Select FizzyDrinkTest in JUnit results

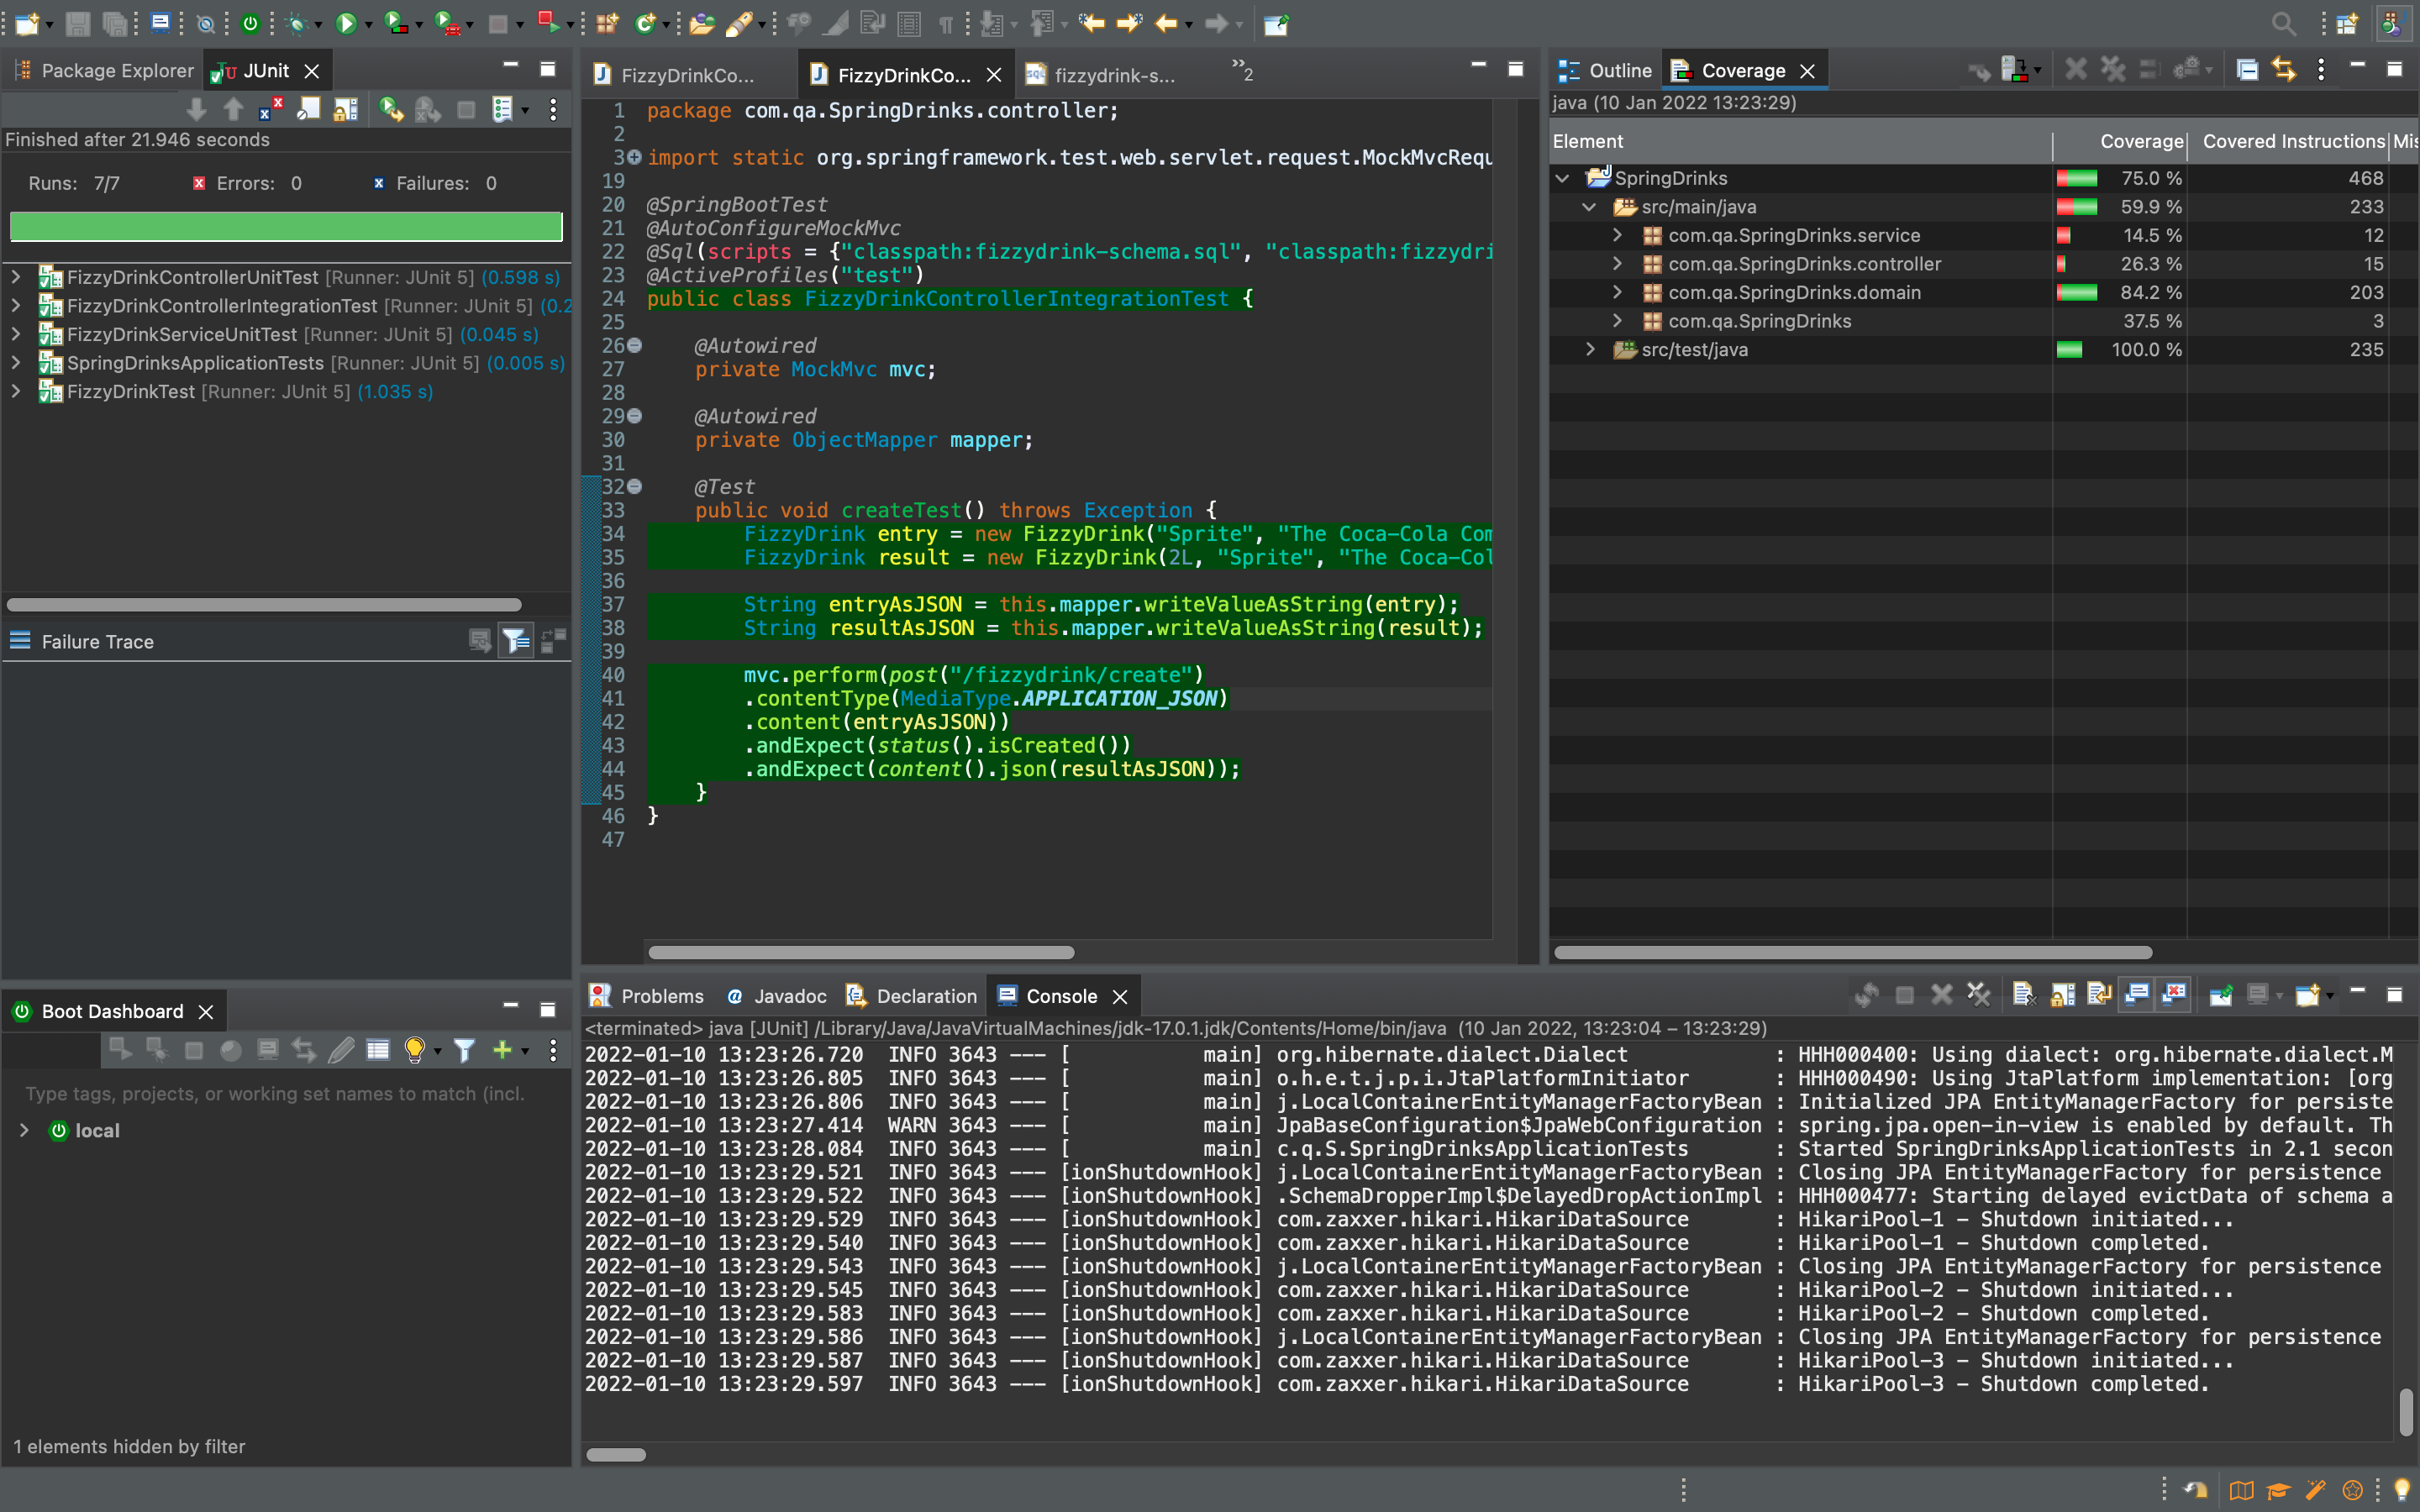pyautogui.click(x=130, y=391)
